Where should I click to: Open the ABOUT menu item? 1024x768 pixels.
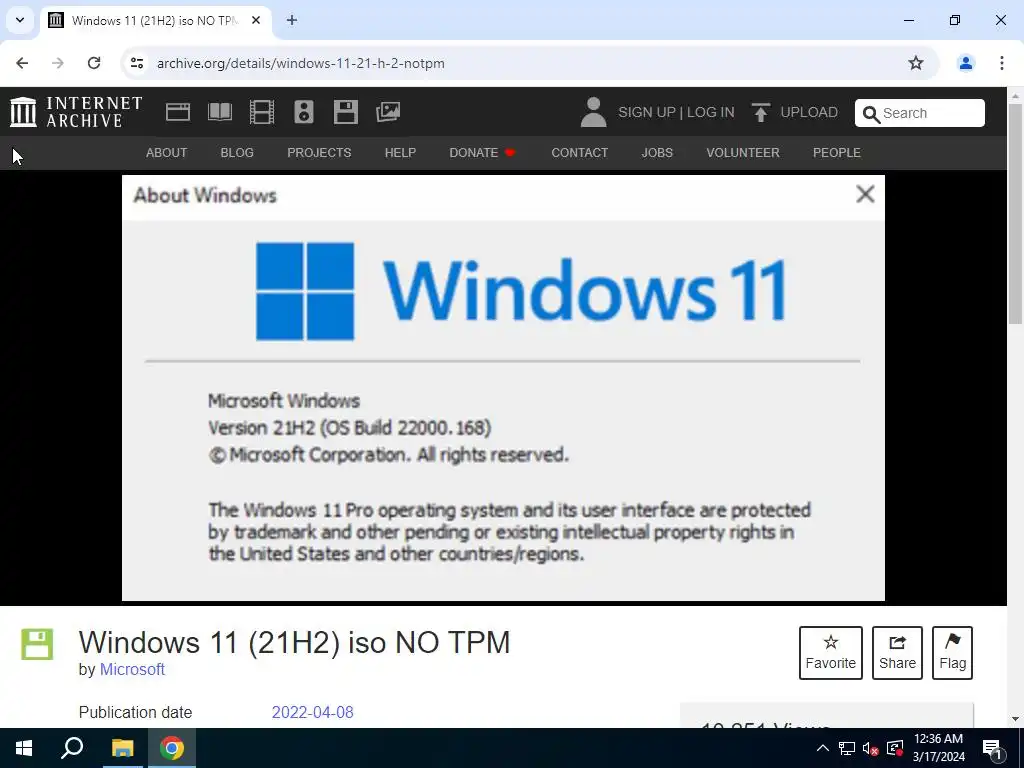coord(167,153)
